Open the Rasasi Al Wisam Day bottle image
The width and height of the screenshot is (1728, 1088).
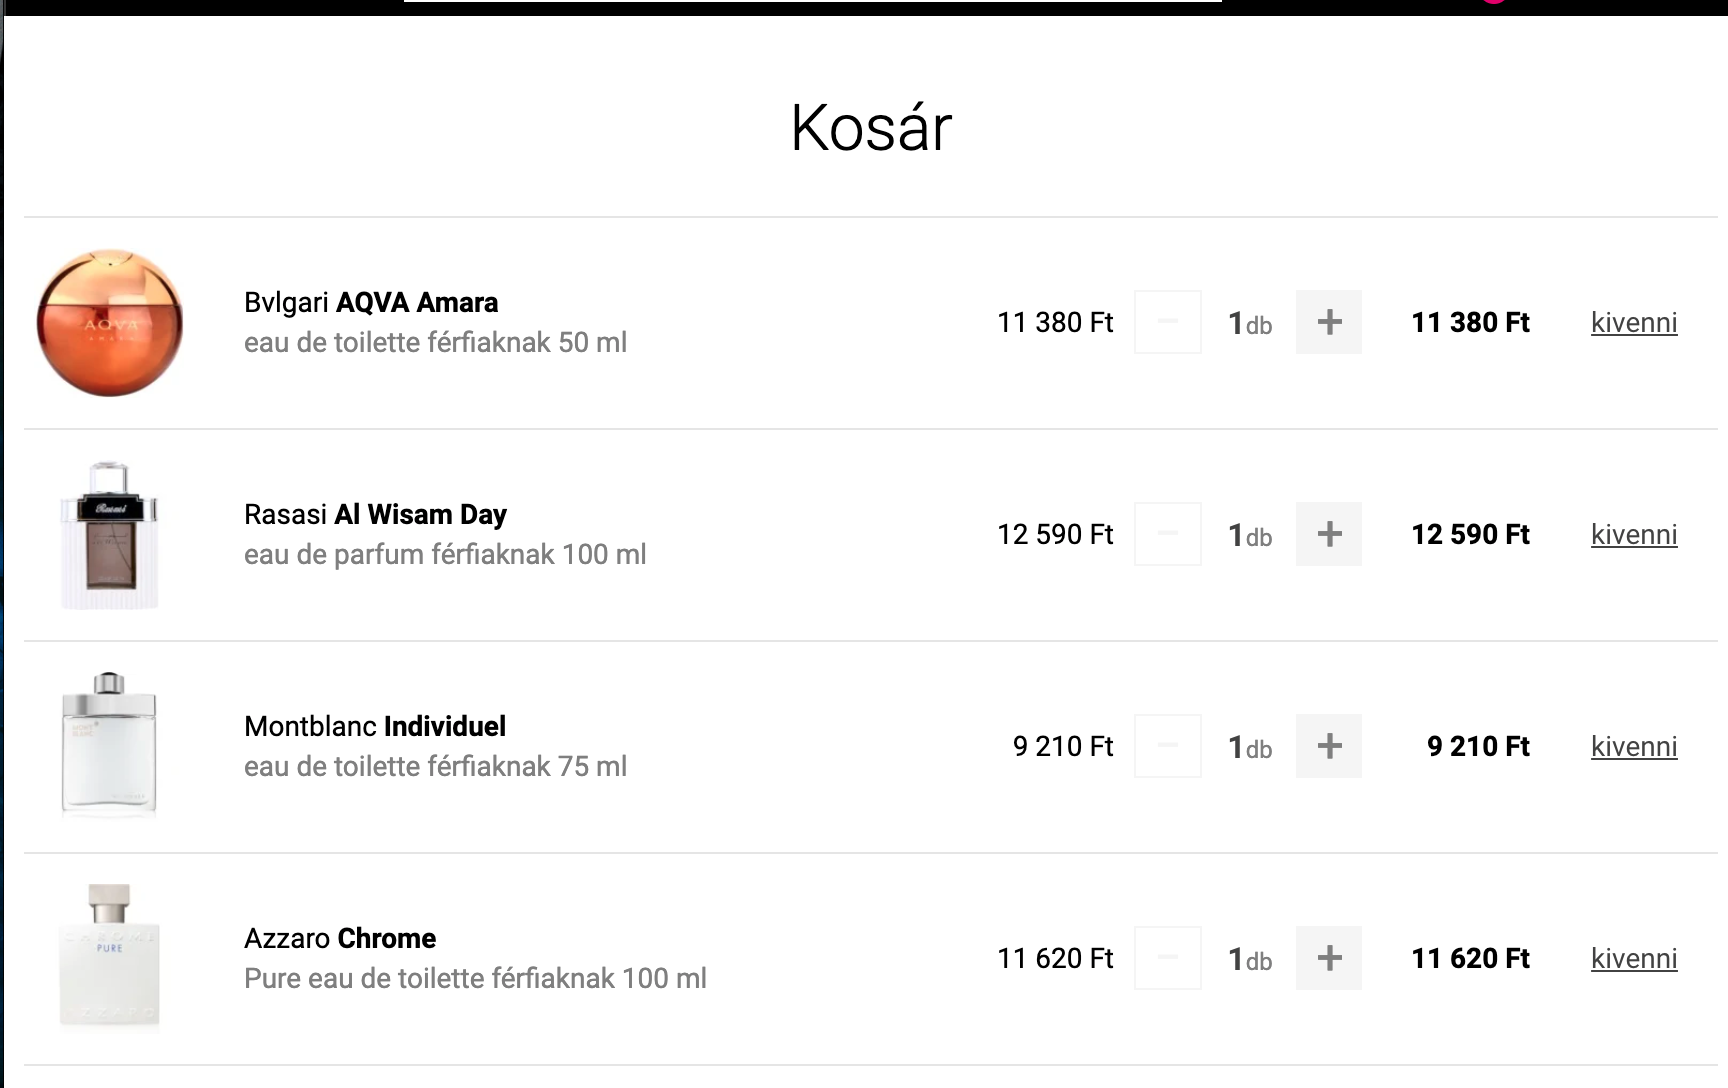coord(110,535)
